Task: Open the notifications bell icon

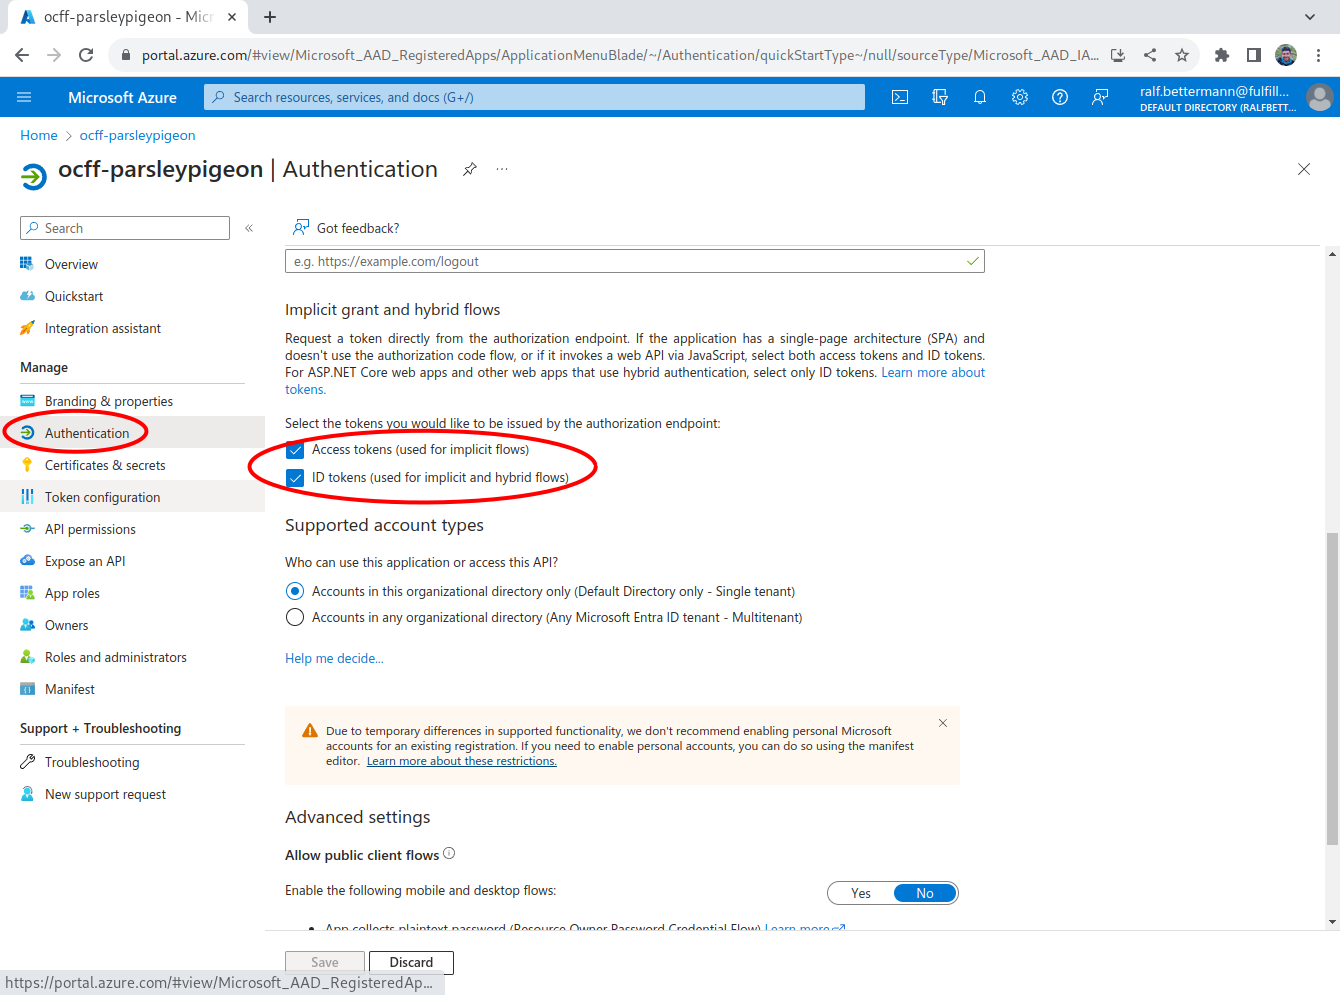Action: click(980, 97)
